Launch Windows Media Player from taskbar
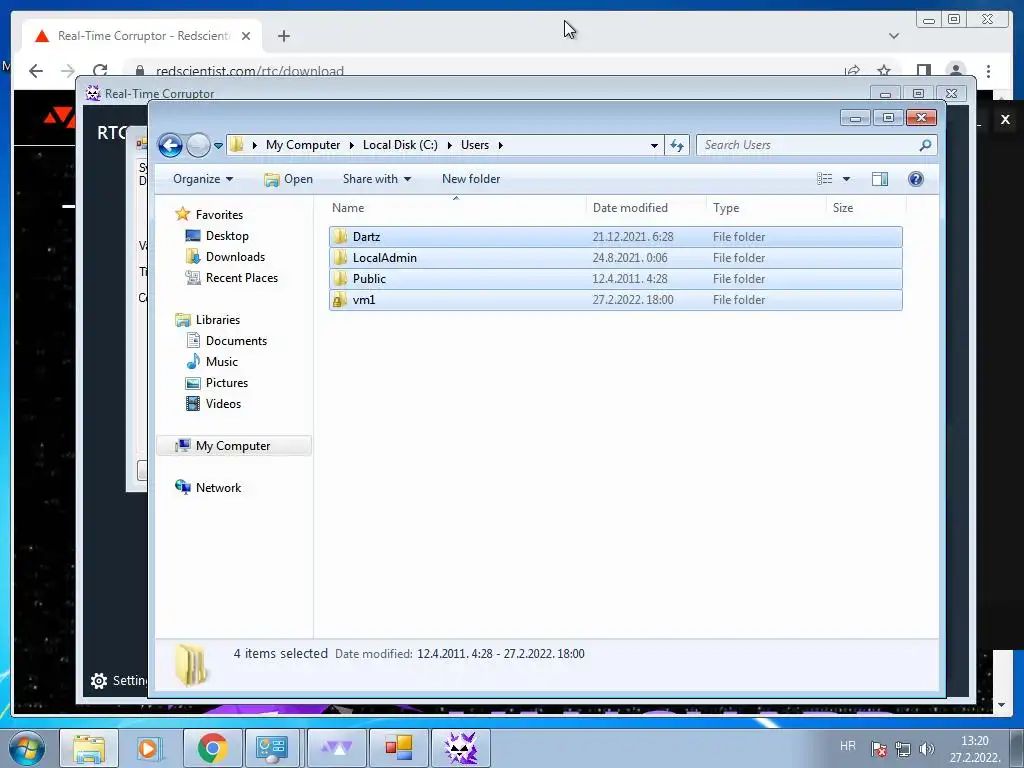 (x=150, y=748)
